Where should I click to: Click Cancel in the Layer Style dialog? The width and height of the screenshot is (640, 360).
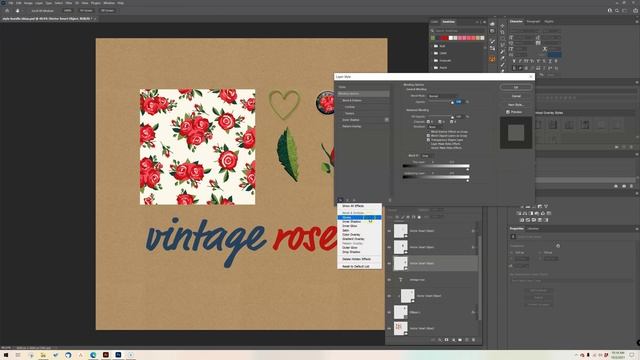(516, 96)
